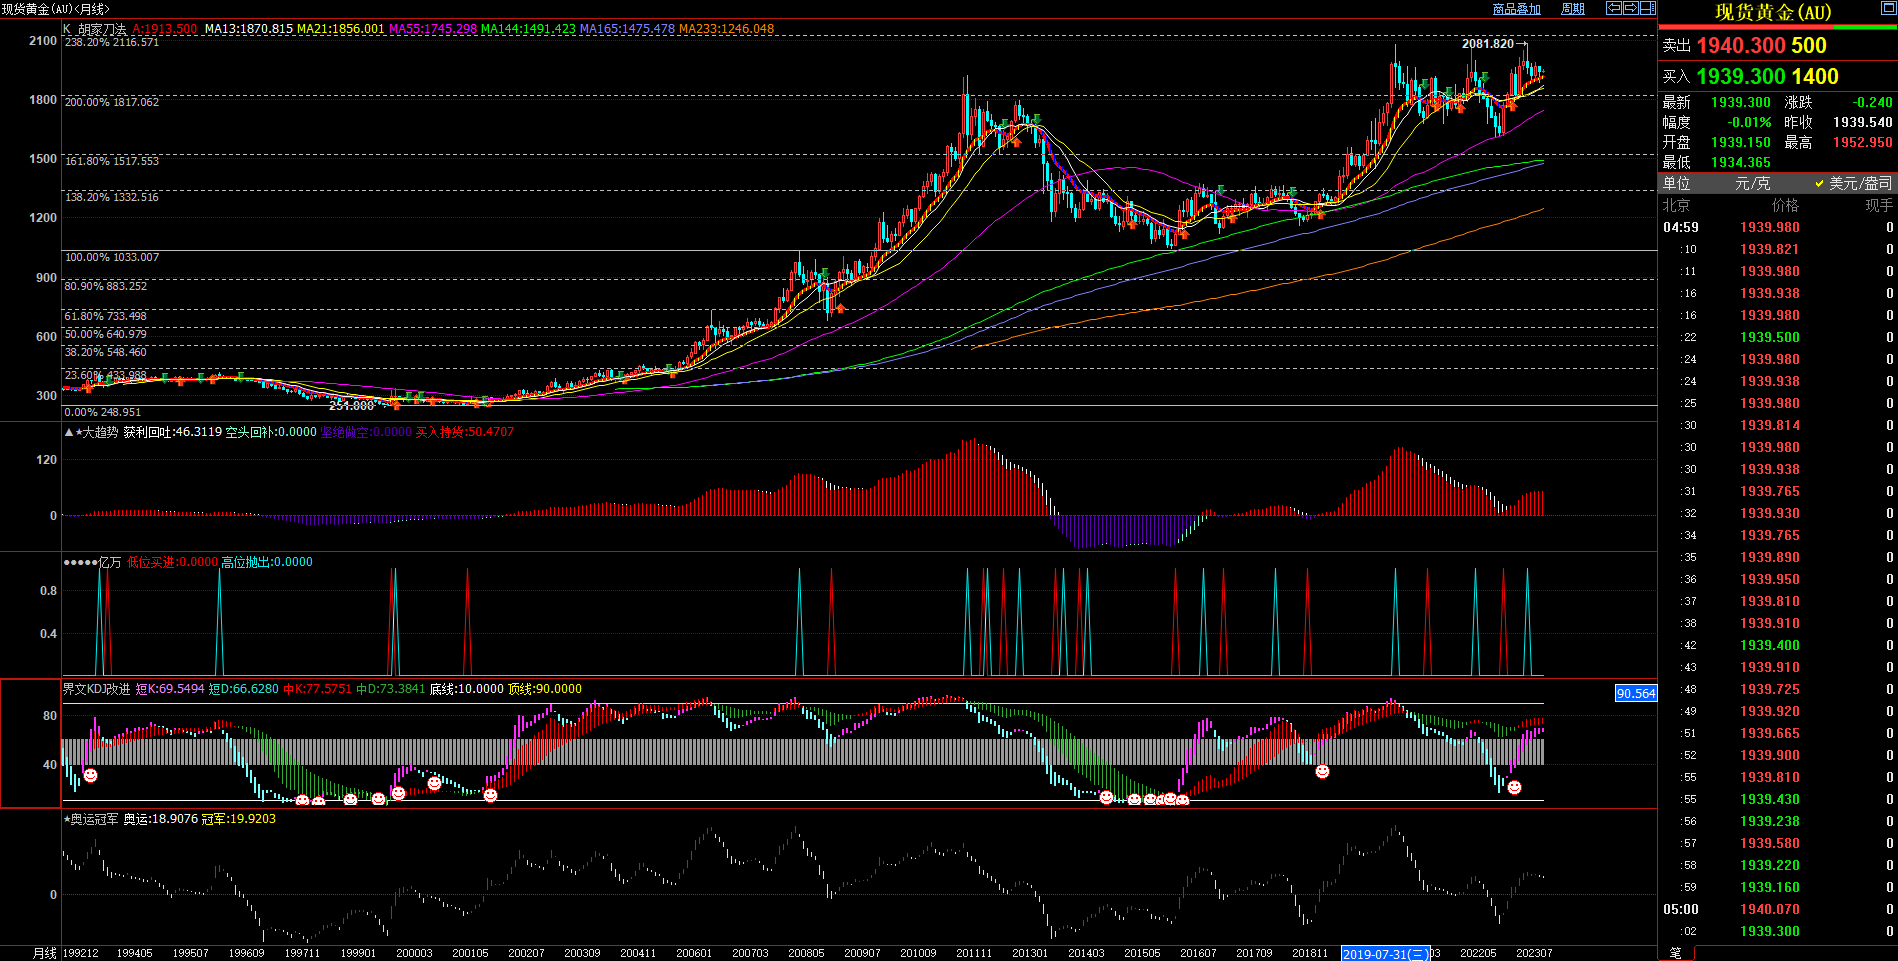Select the 笔 tab at bottom right
The width and height of the screenshot is (1898, 961).
(x=1676, y=953)
